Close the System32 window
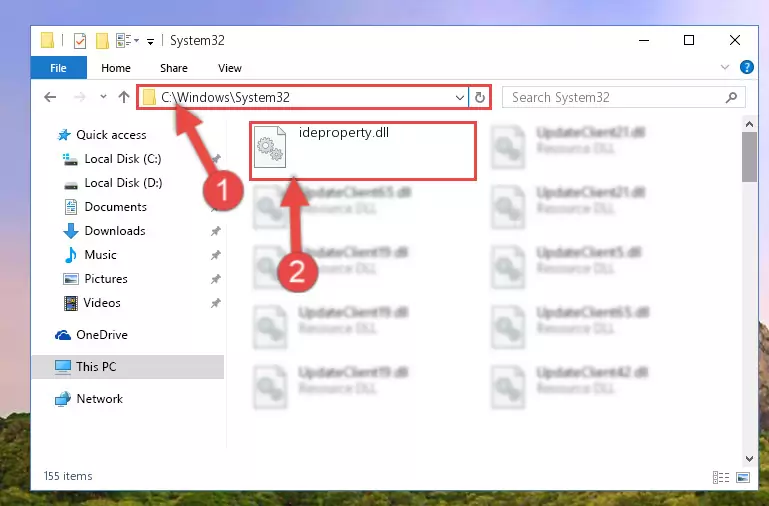 point(735,40)
